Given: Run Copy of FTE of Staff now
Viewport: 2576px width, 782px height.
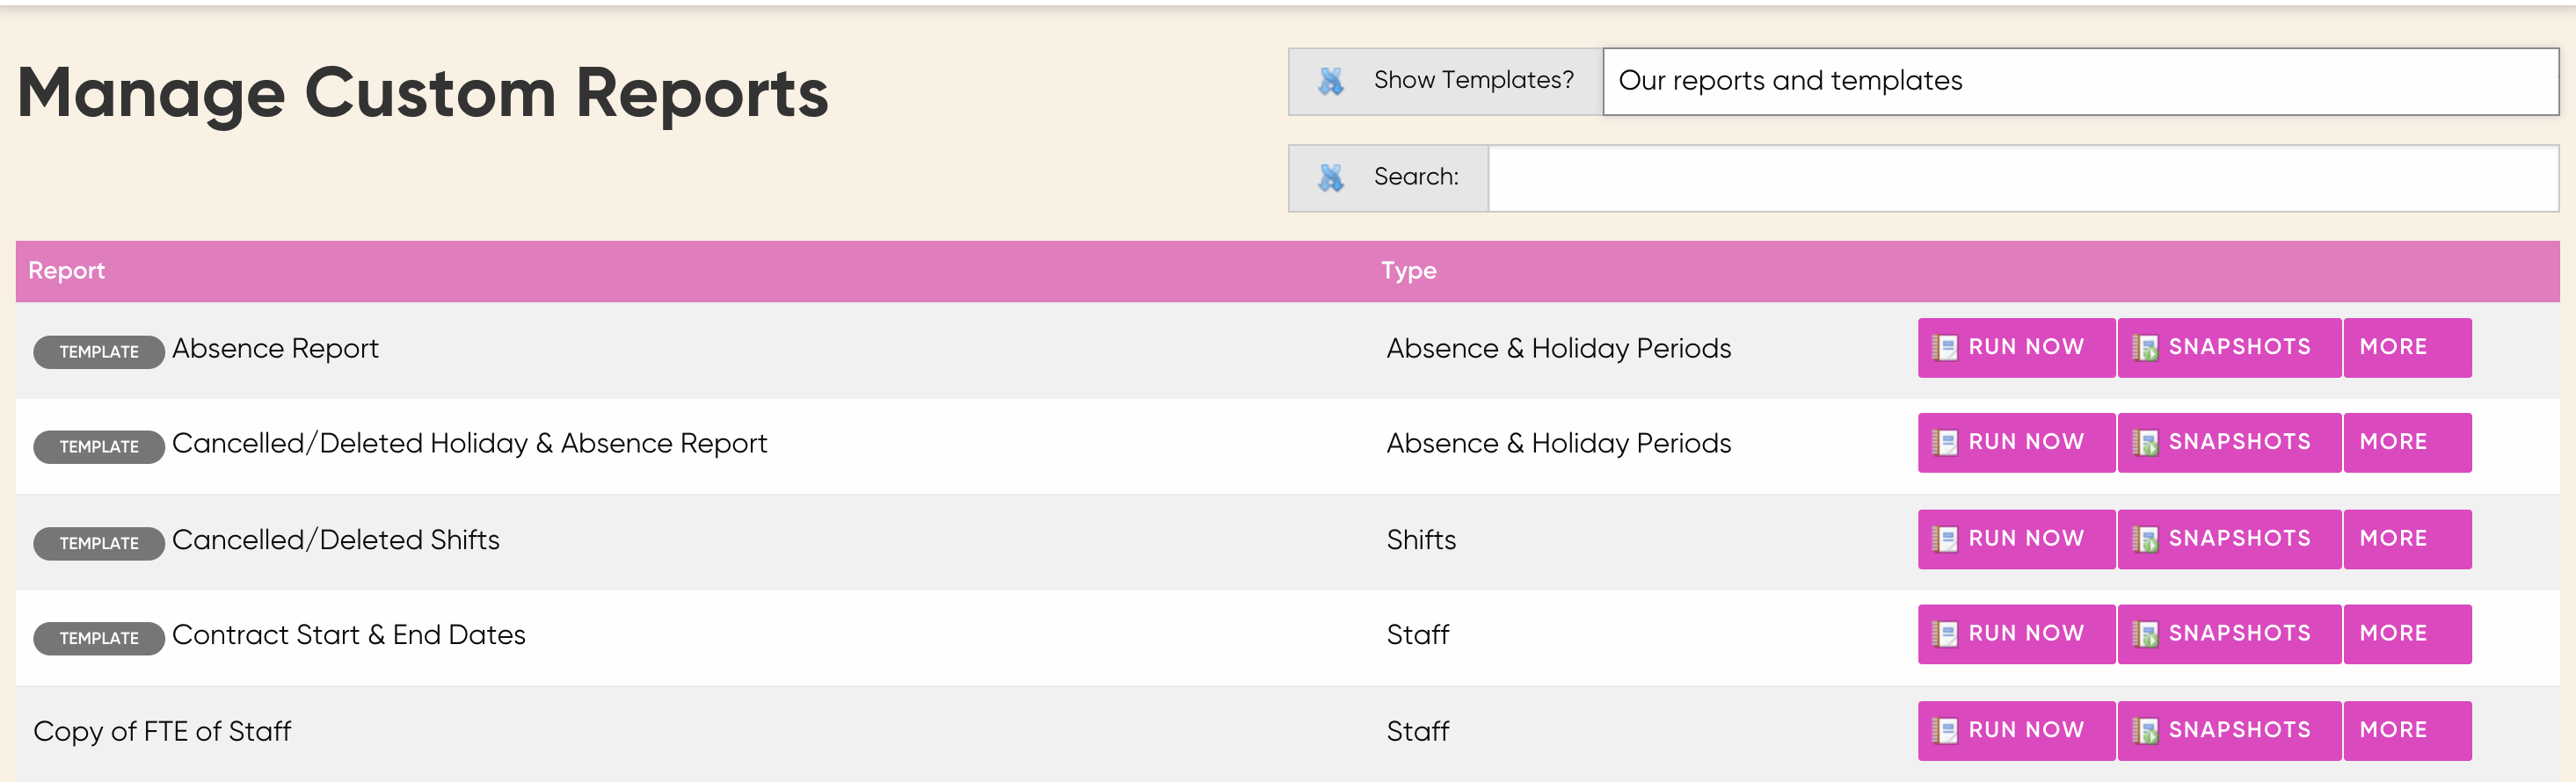Looking at the screenshot, I should tap(2016, 731).
